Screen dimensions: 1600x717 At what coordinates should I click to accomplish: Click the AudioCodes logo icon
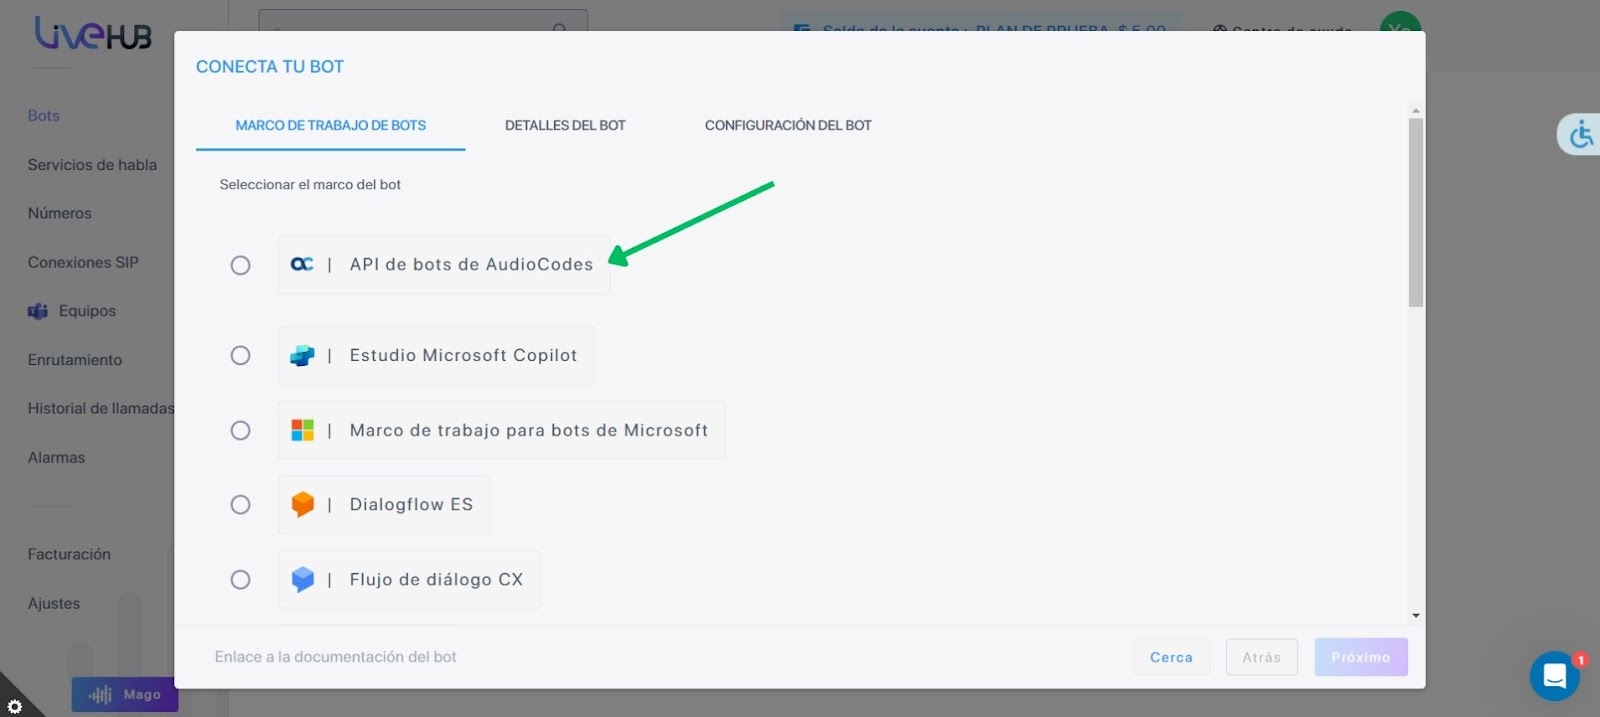302,264
